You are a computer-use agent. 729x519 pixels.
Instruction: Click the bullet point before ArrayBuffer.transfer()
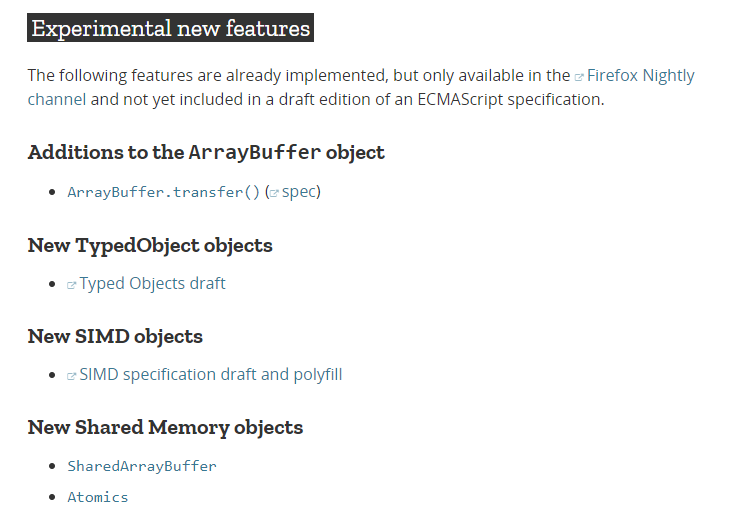point(52,192)
